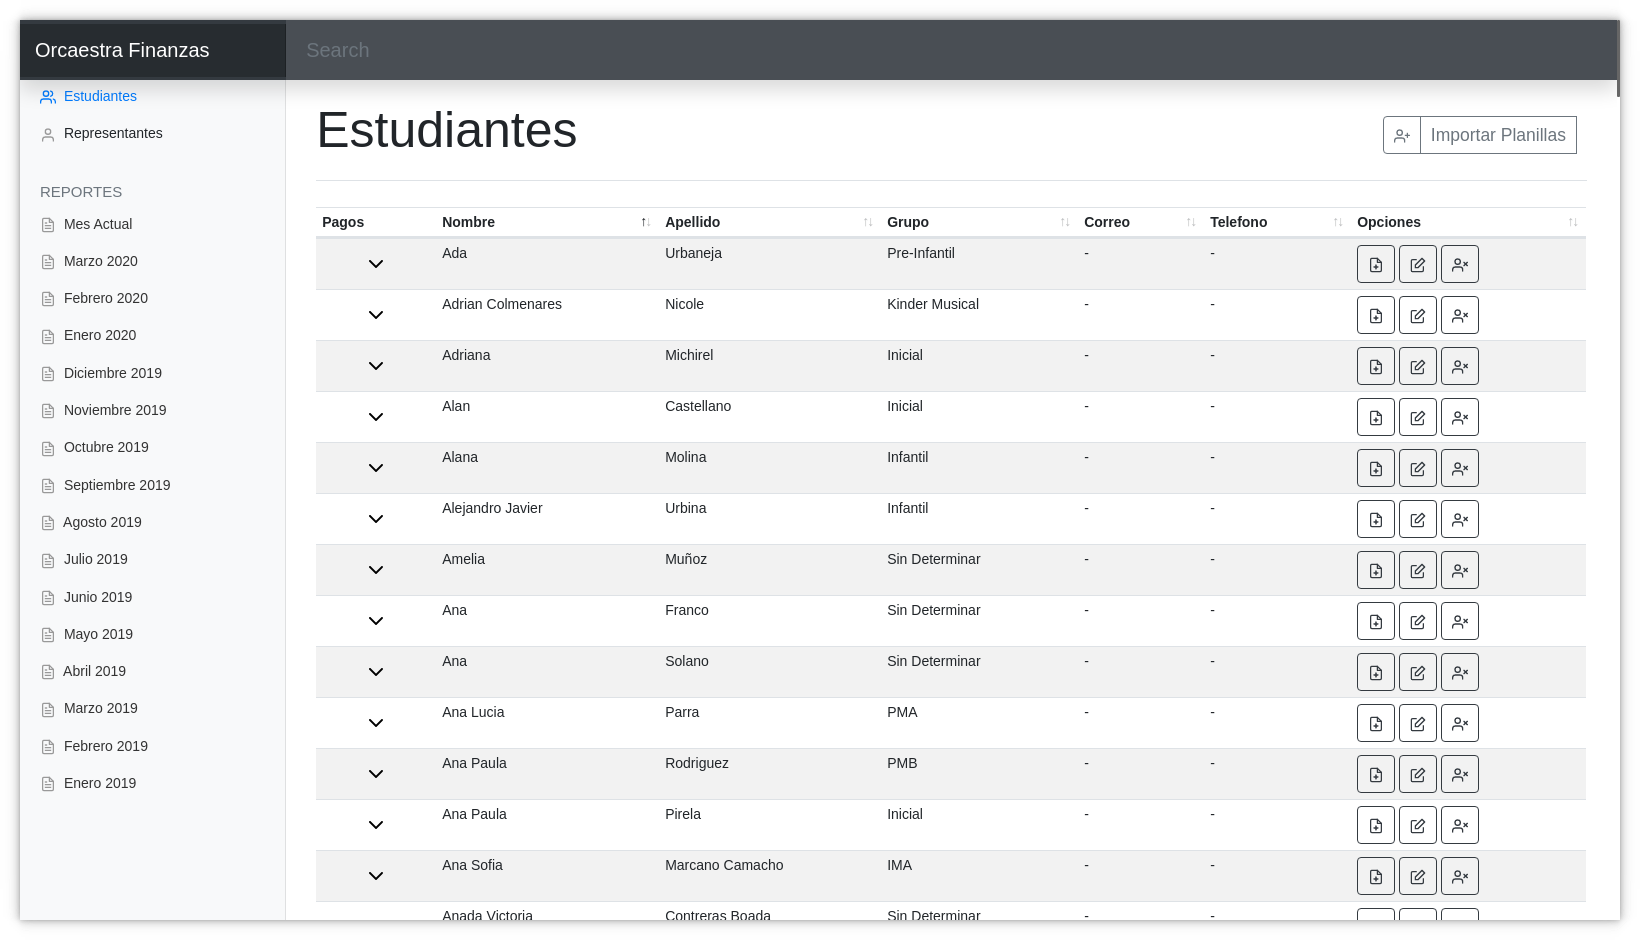Click the Importar Planillas button
1640x940 pixels.
1497,134
